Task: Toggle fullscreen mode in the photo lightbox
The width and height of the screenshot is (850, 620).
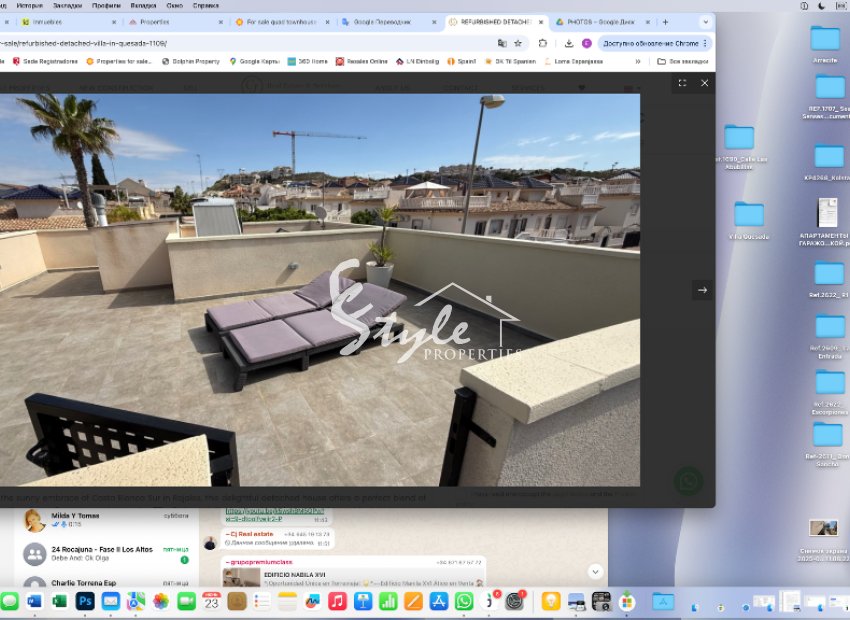Action: pyautogui.click(x=682, y=83)
